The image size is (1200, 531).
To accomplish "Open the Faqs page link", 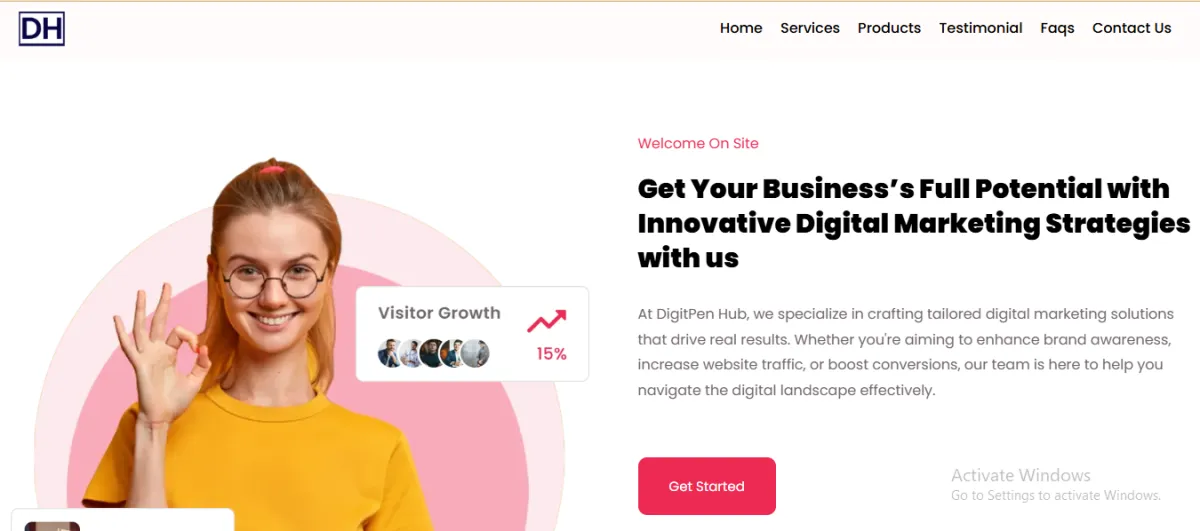I will (1057, 28).
